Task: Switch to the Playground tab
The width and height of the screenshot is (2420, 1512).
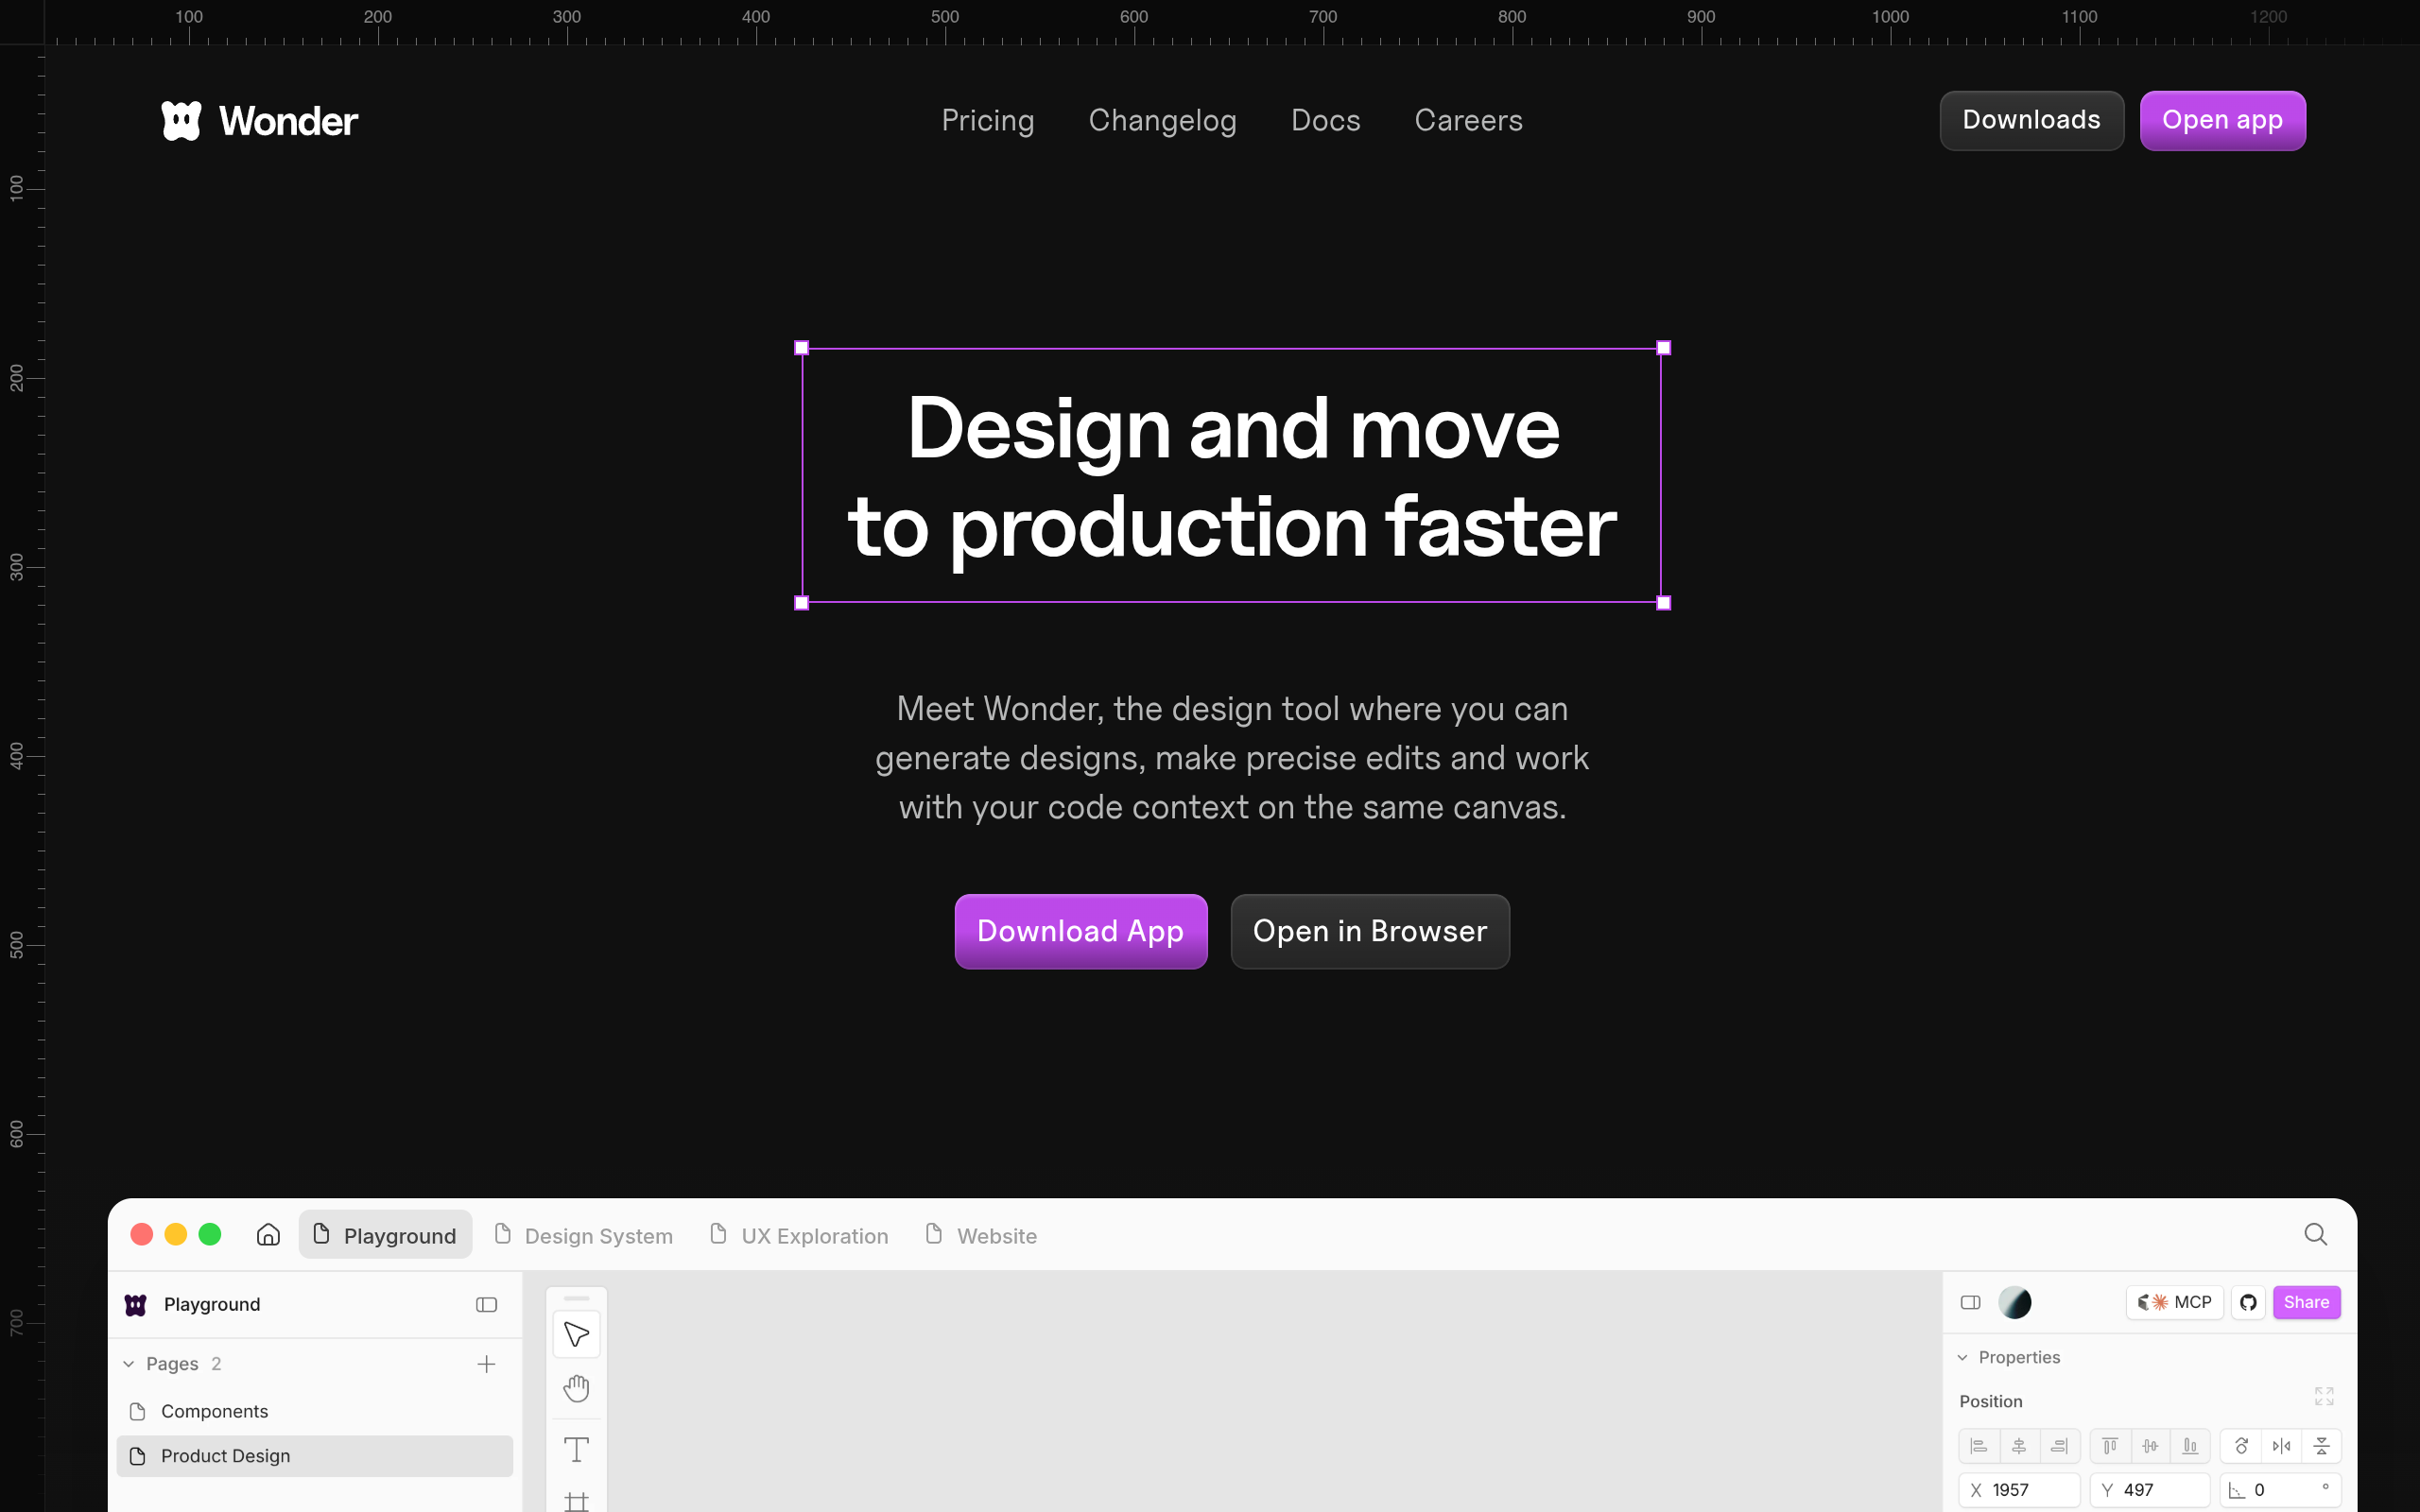Action: pyautogui.click(x=385, y=1235)
